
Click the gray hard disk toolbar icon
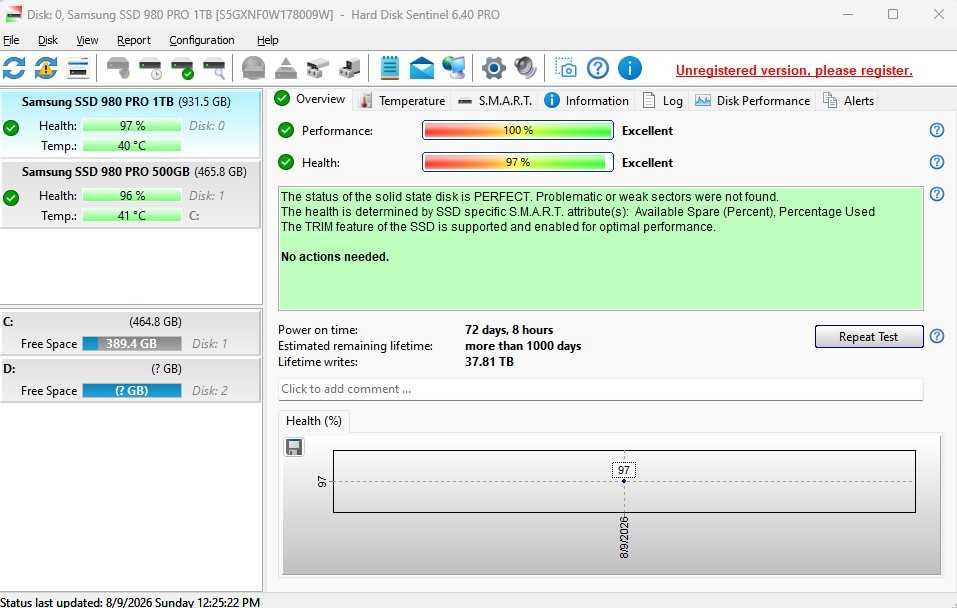click(118, 68)
